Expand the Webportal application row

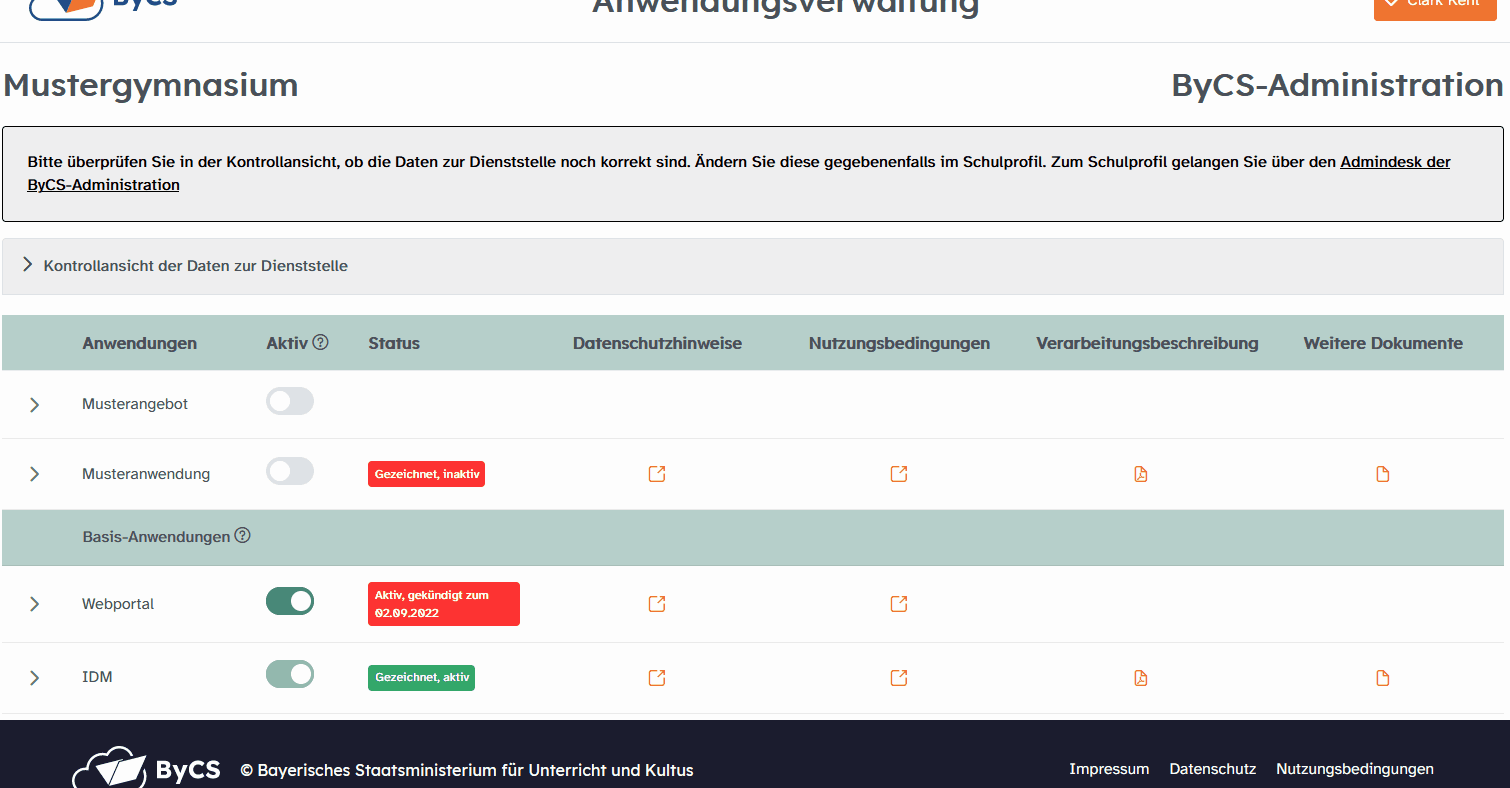[34, 603]
